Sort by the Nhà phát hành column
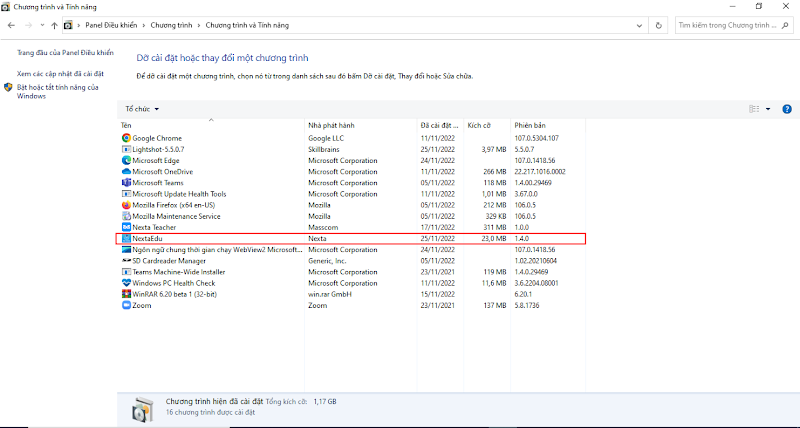This screenshot has width=800, height=428. coord(332,125)
